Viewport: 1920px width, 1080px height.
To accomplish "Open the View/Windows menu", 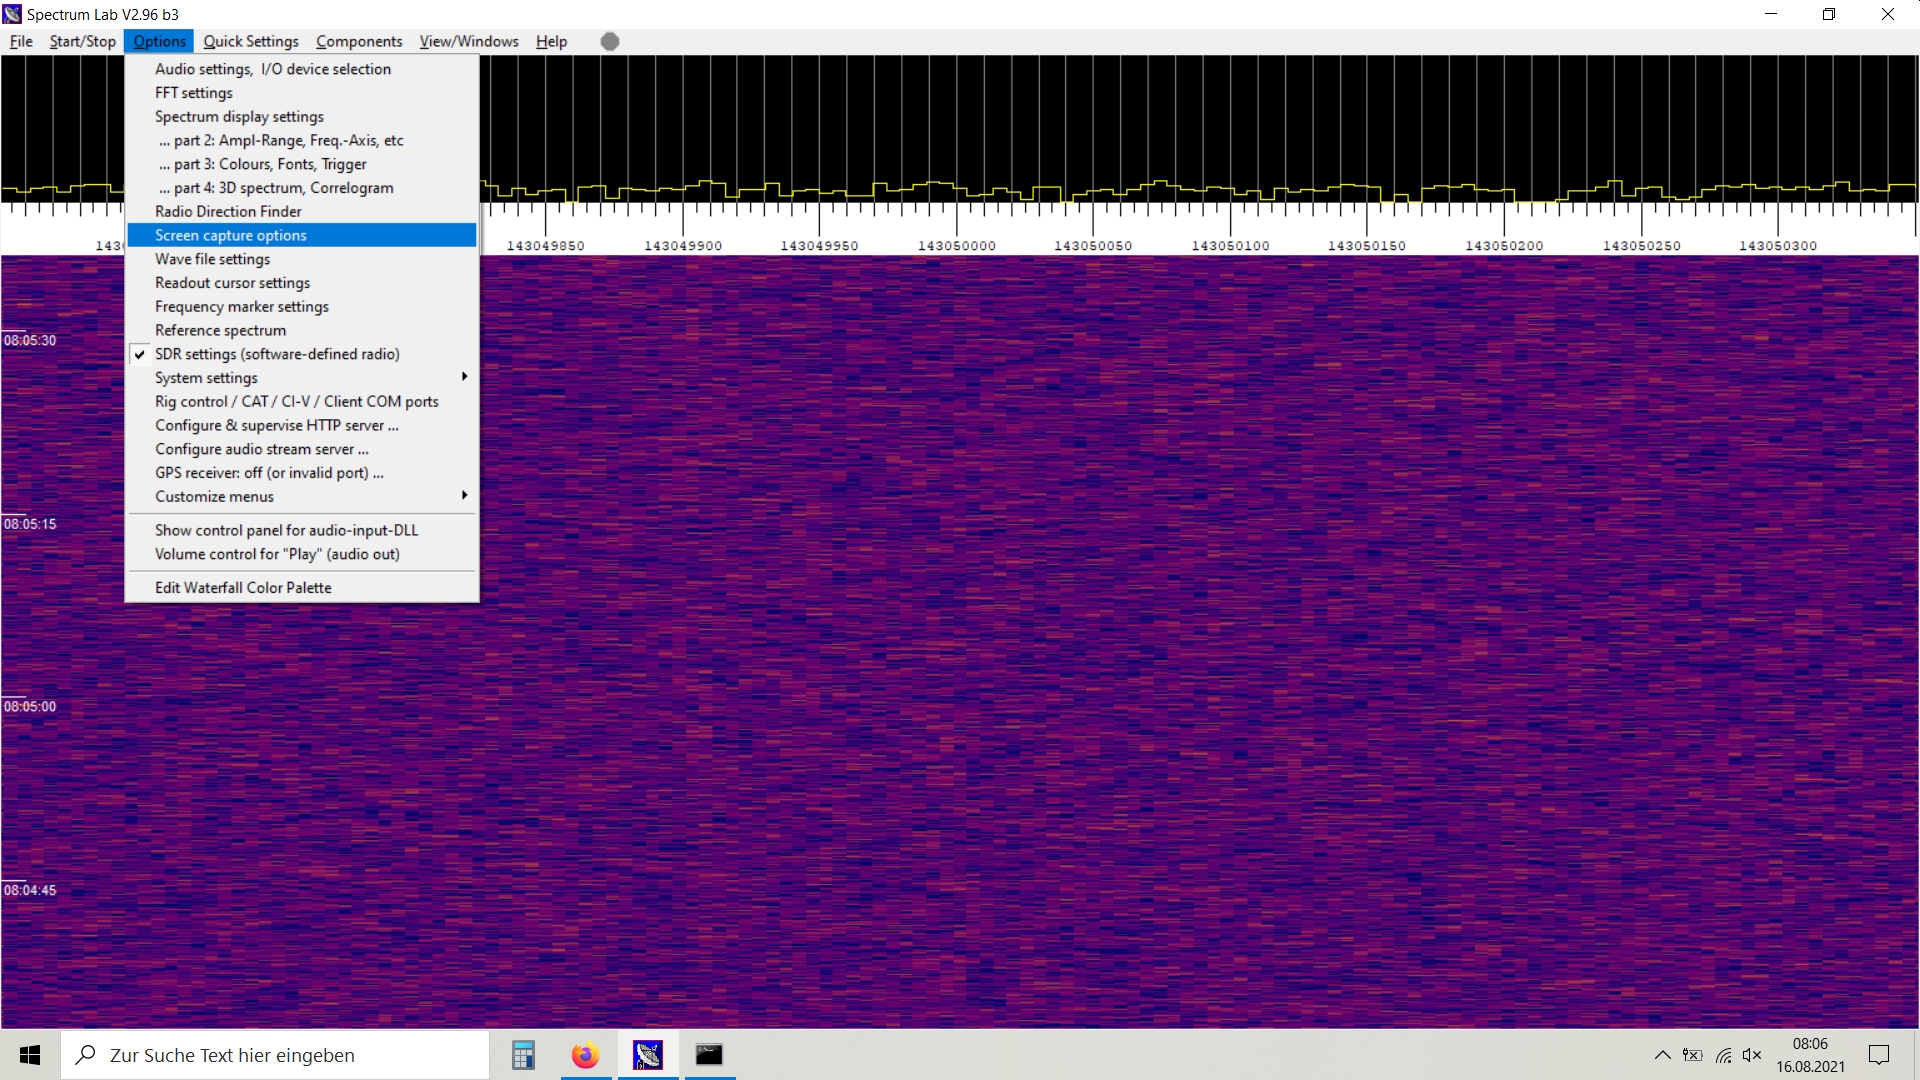I will pos(469,41).
